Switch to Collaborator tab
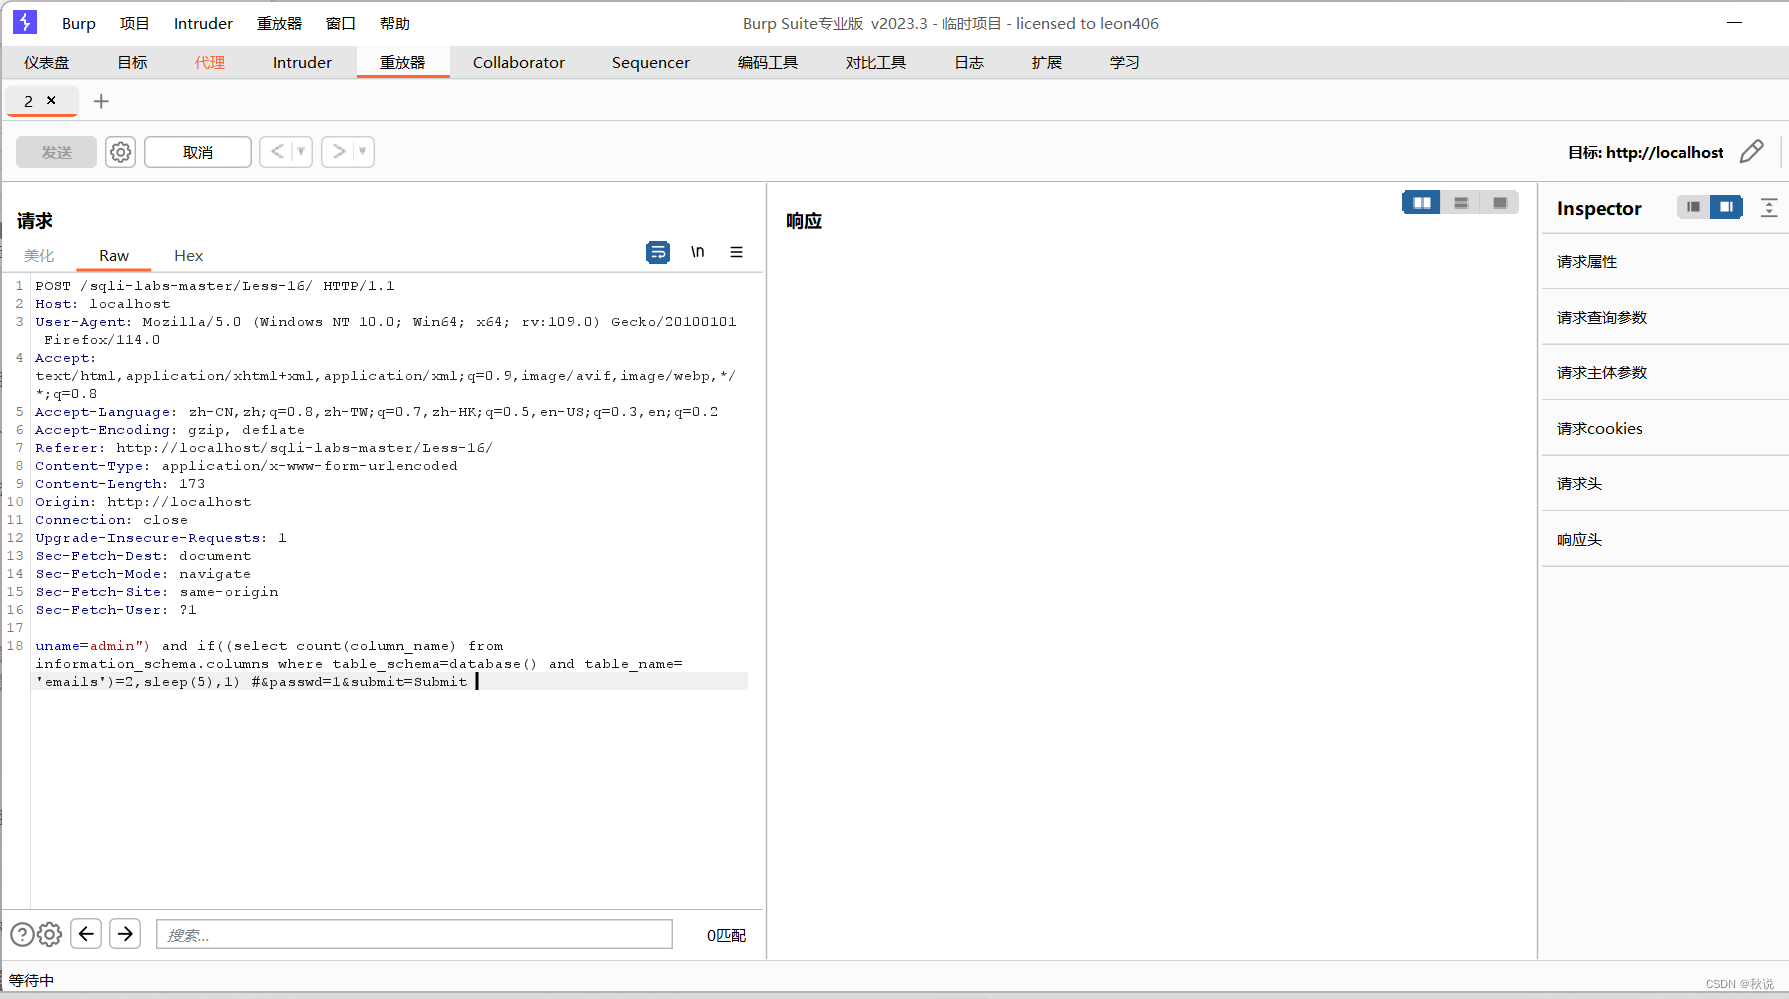 519,62
